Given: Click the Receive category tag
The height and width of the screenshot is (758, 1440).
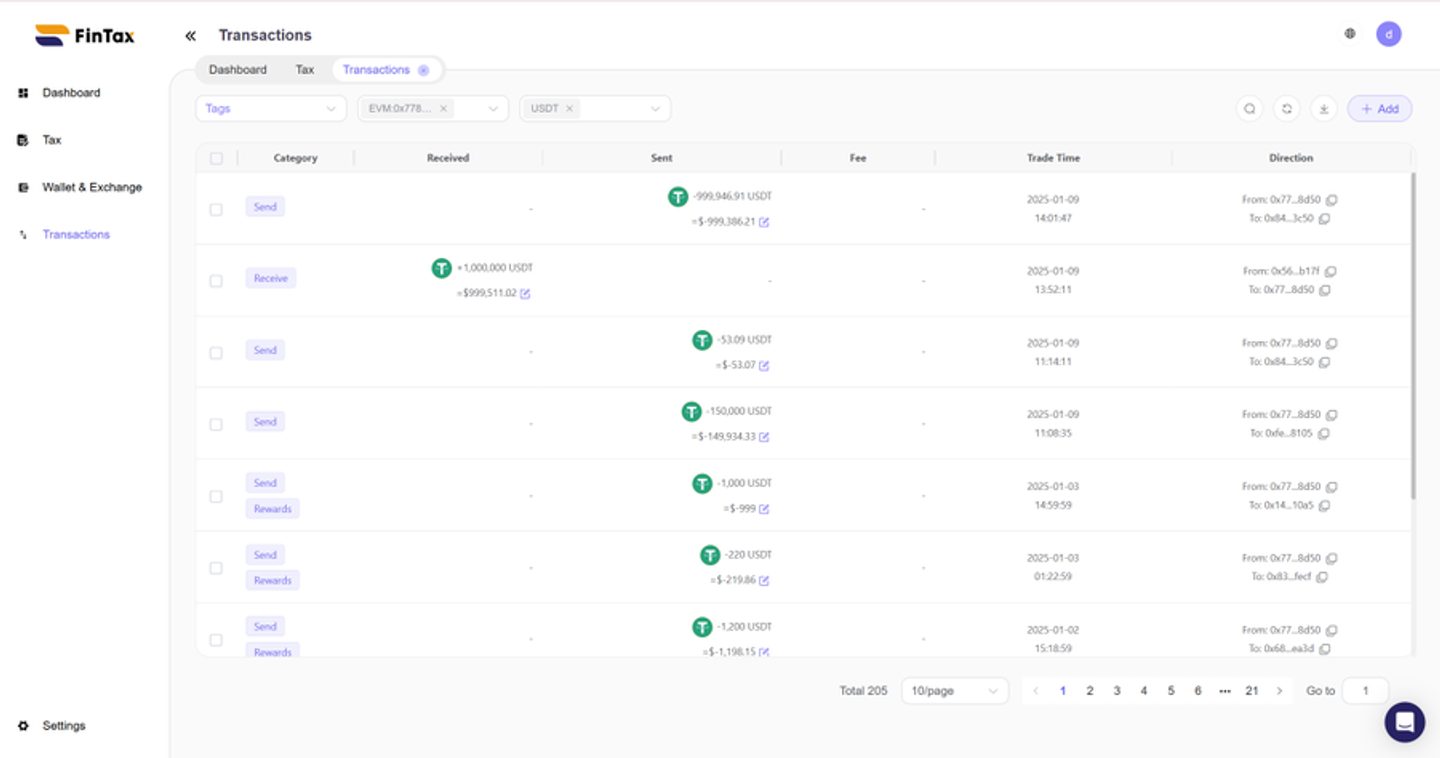Looking at the screenshot, I should 271,279.
